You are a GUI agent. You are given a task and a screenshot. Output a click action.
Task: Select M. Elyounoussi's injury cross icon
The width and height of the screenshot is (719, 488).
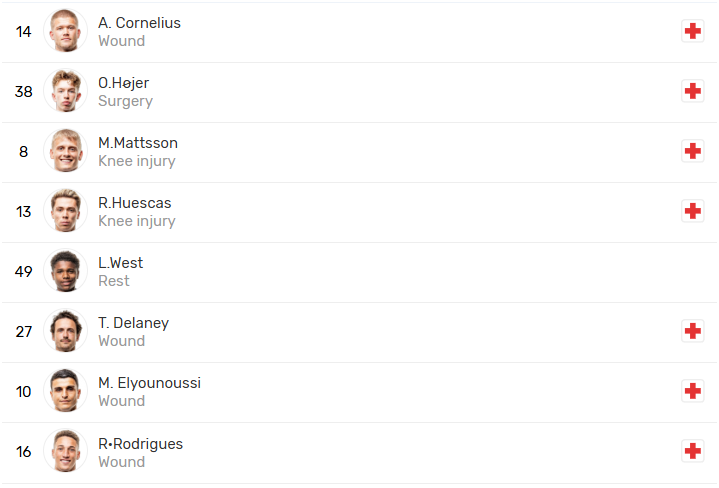point(692,391)
